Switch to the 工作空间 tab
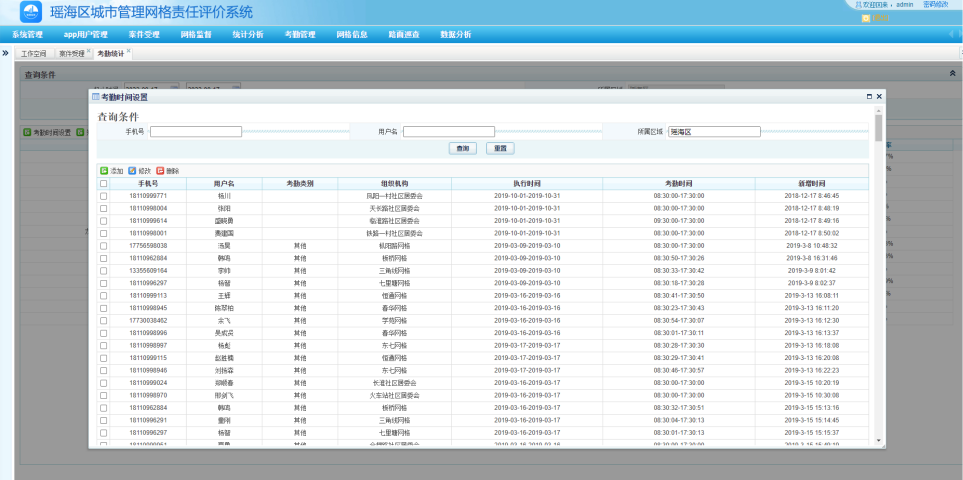This screenshot has width=963, height=480. [34, 53]
